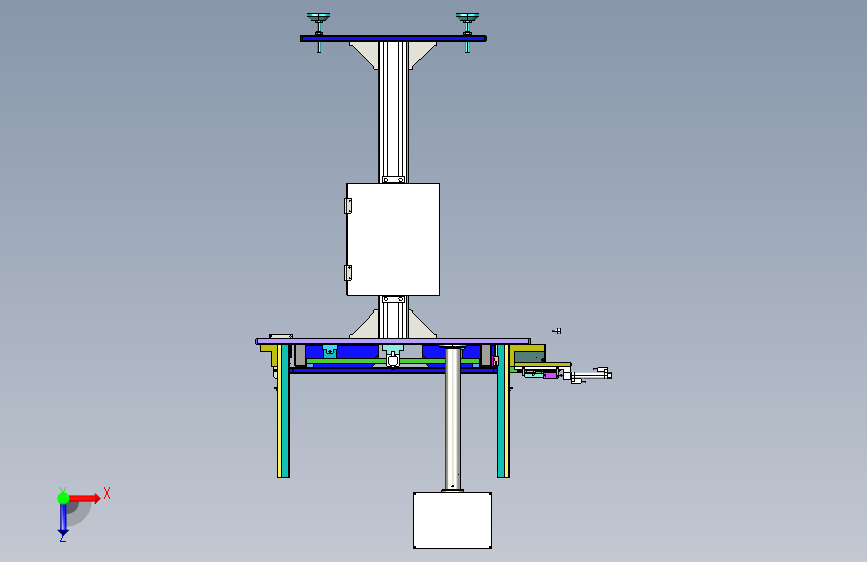Select the large white electrical cabinet on the column
This screenshot has height=562, width=867.
tap(393, 240)
